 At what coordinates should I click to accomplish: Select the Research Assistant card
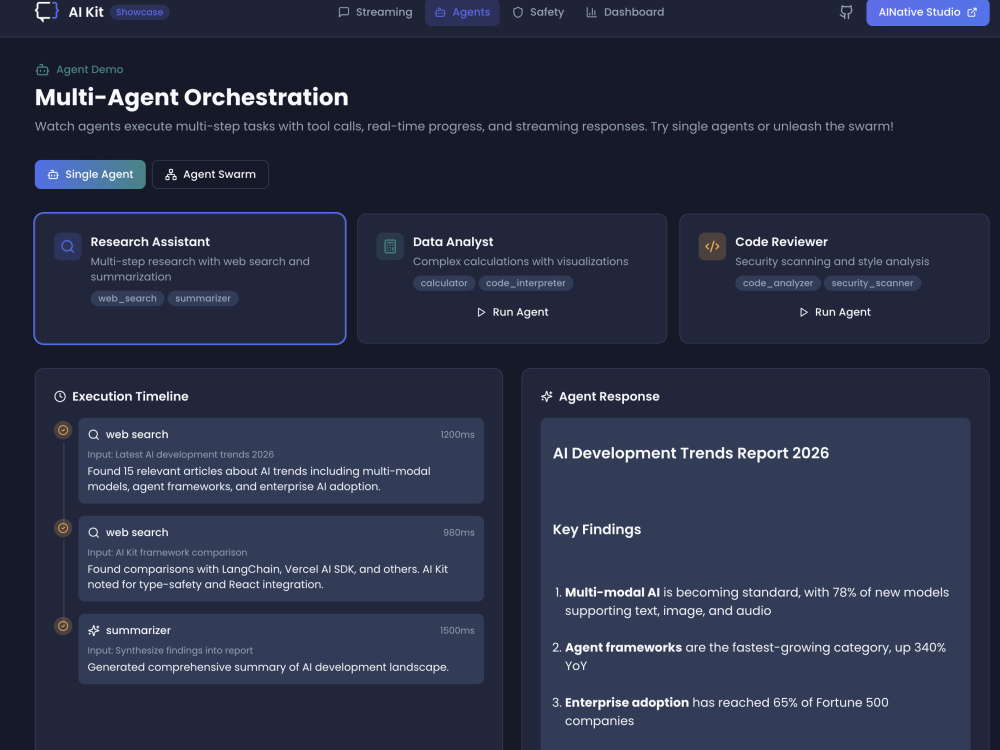(x=190, y=279)
